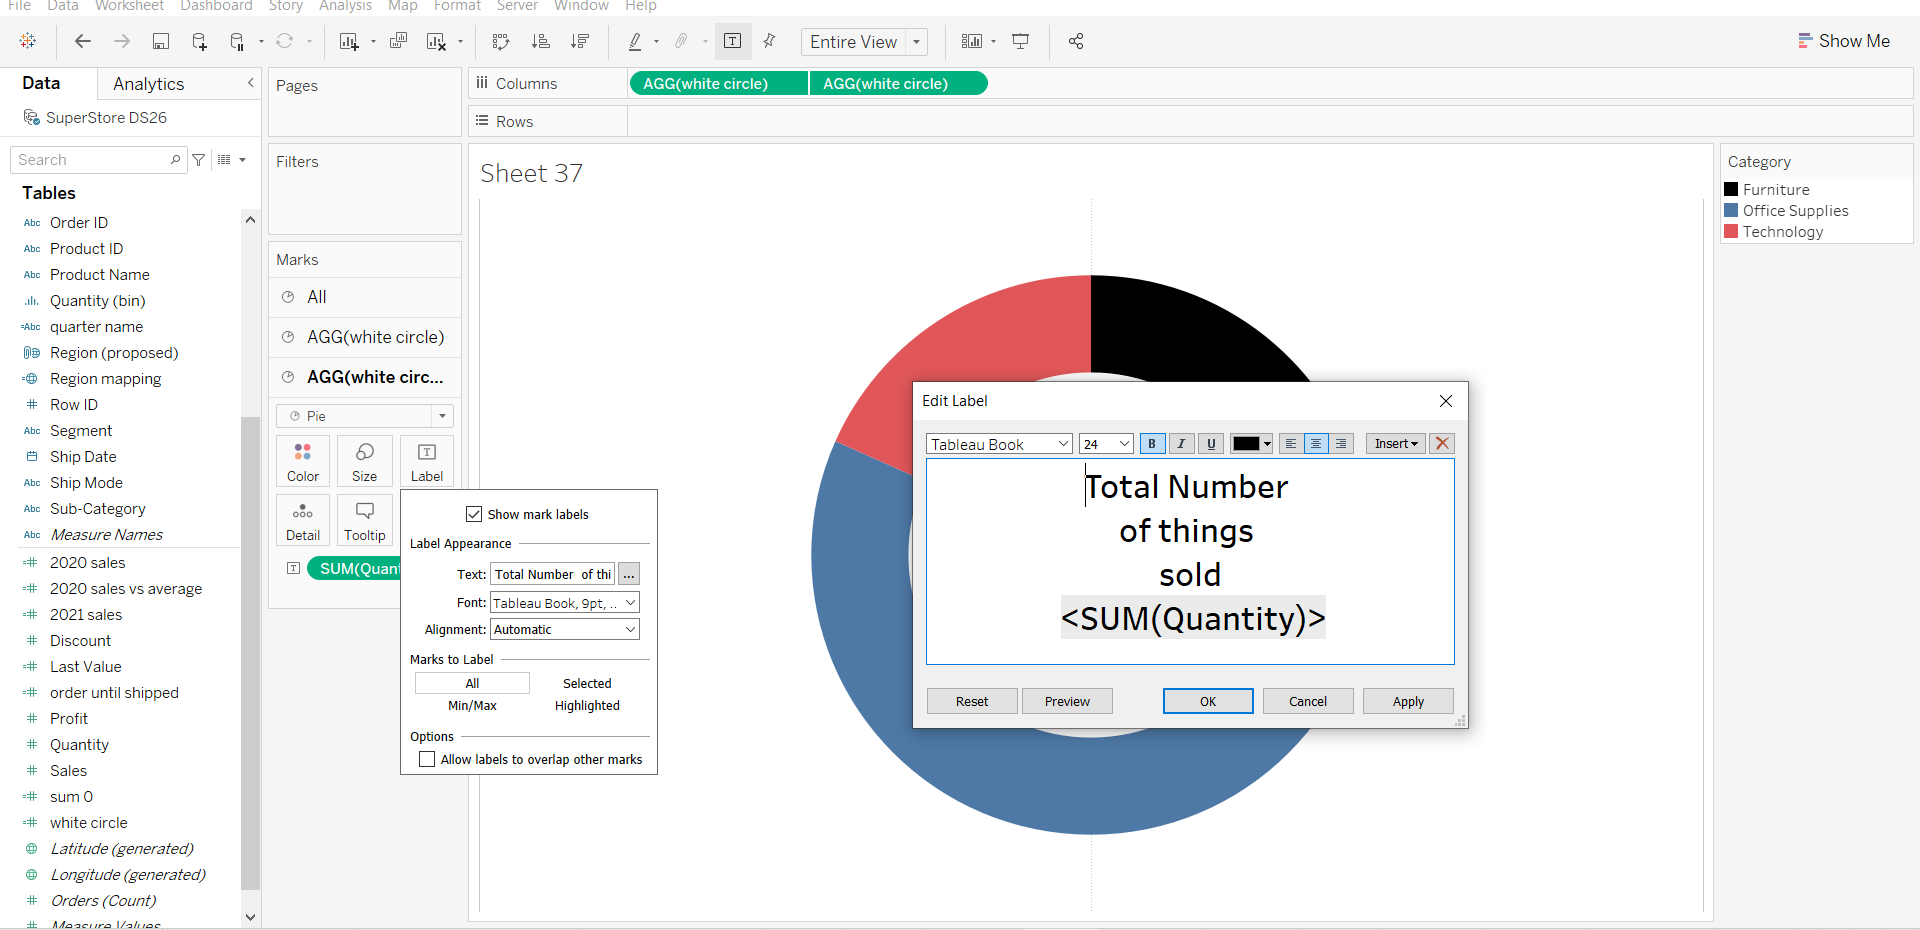The width and height of the screenshot is (1920, 930).
Task: Open the font size 24 dropdown
Action: click(1106, 444)
